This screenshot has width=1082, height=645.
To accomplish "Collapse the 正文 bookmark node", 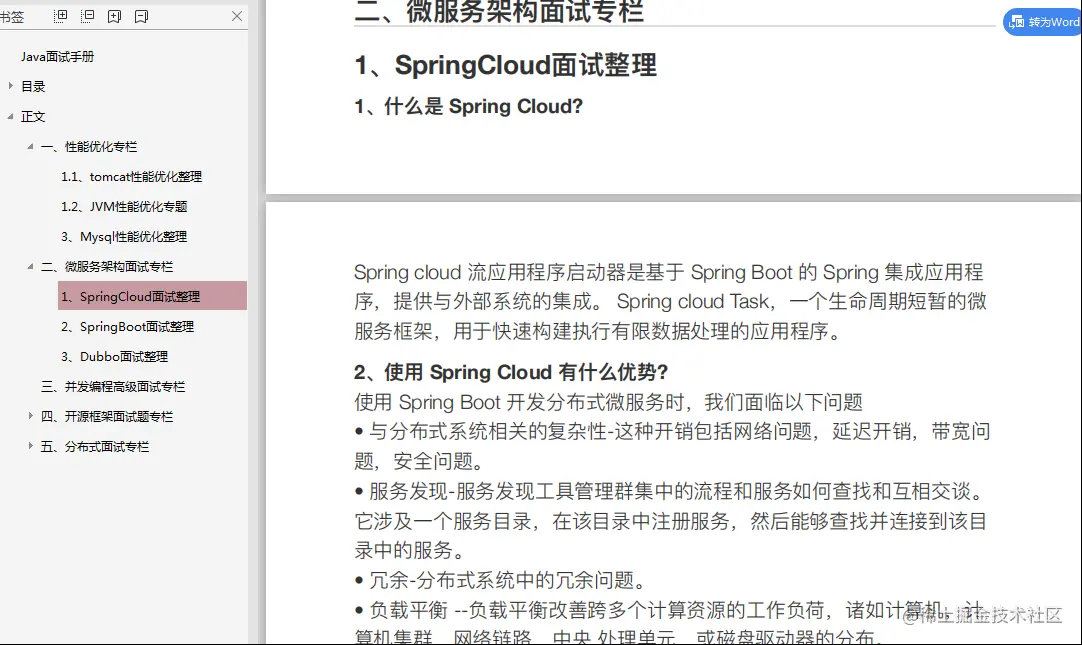I will [x=10, y=117].
